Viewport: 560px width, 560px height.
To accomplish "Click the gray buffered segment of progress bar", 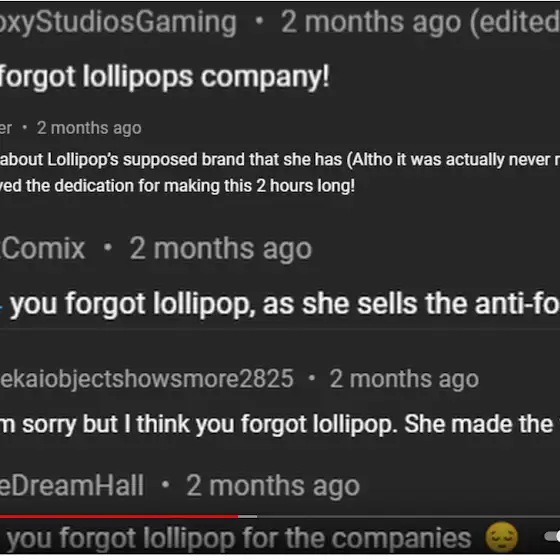I will point(248,516).
